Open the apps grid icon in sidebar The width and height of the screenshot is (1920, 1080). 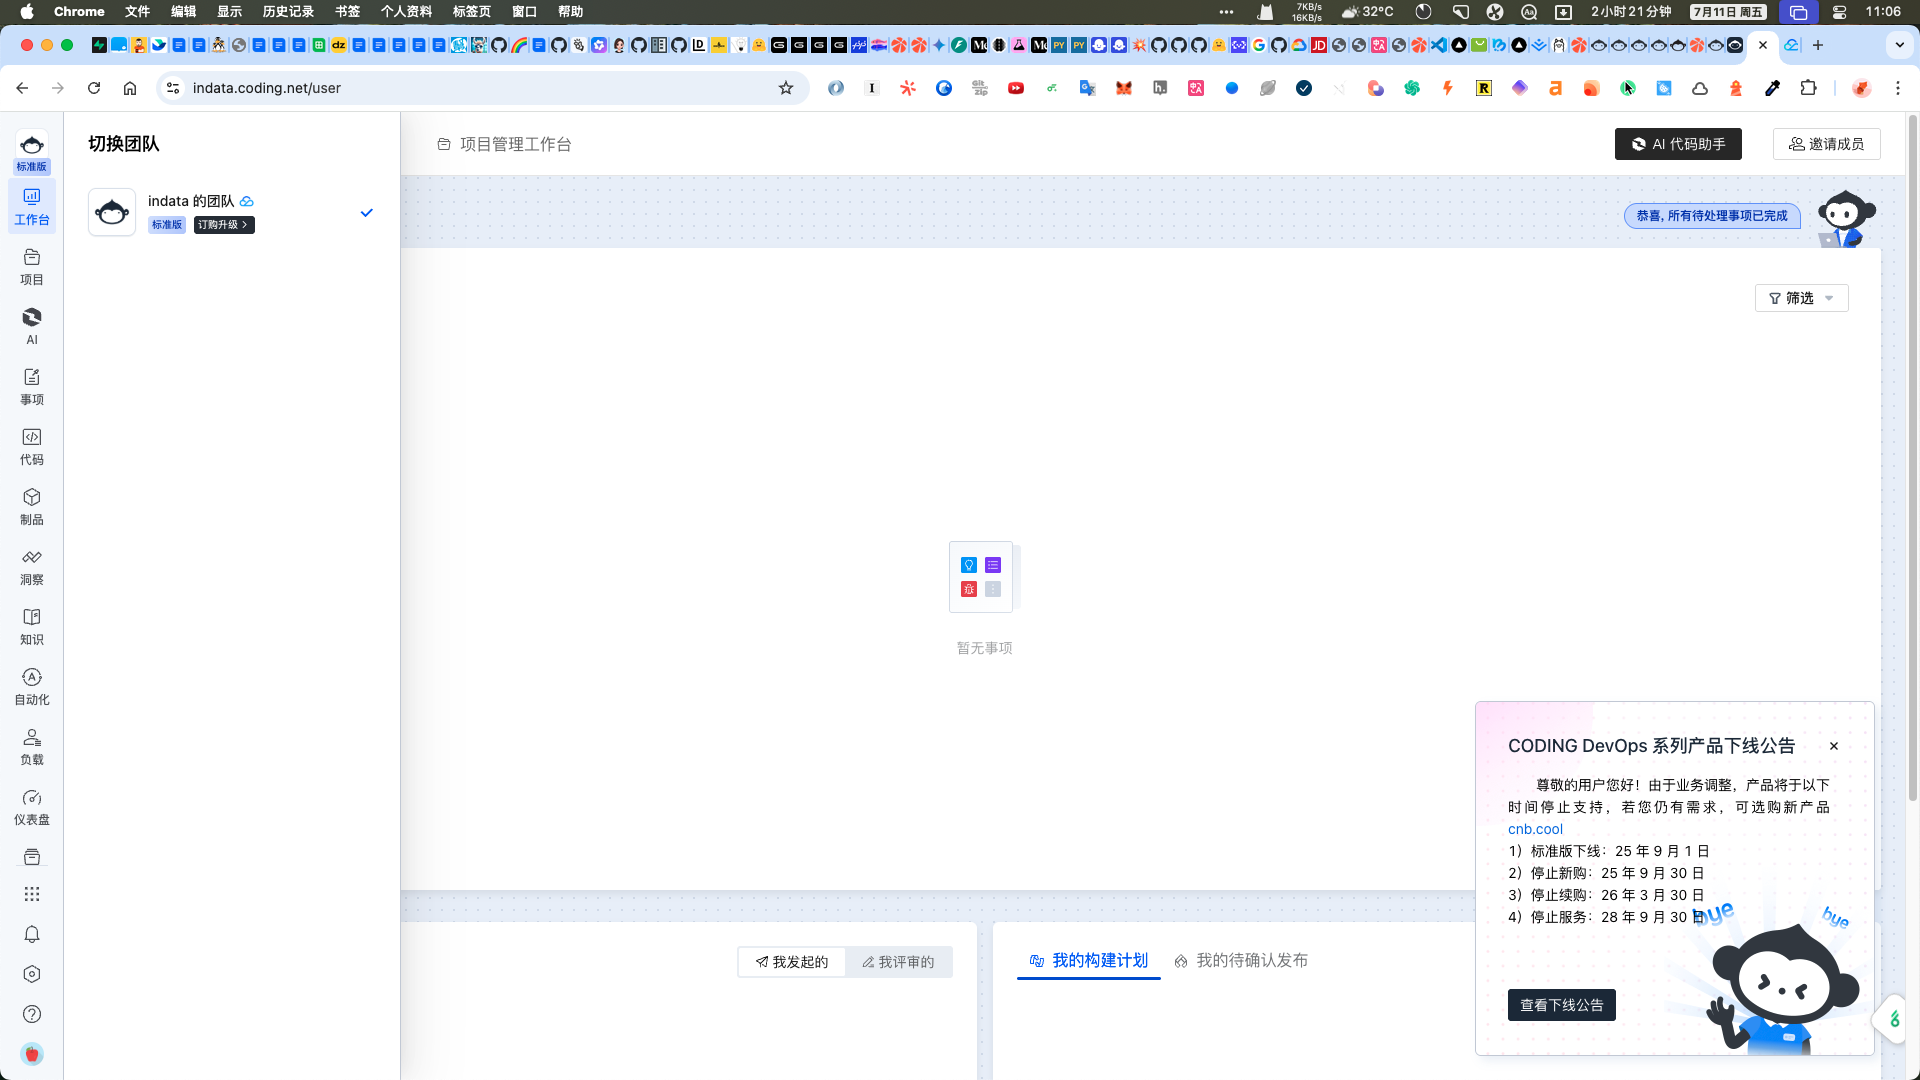point(32,894)
